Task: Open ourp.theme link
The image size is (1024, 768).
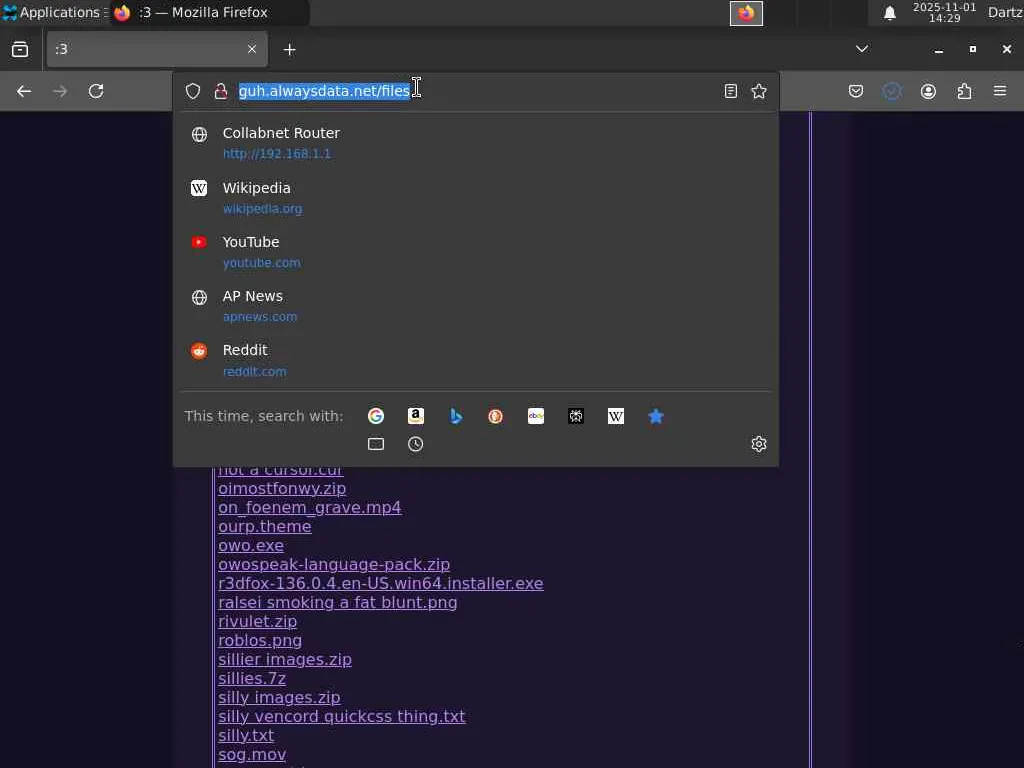Action: coord(264,526)
